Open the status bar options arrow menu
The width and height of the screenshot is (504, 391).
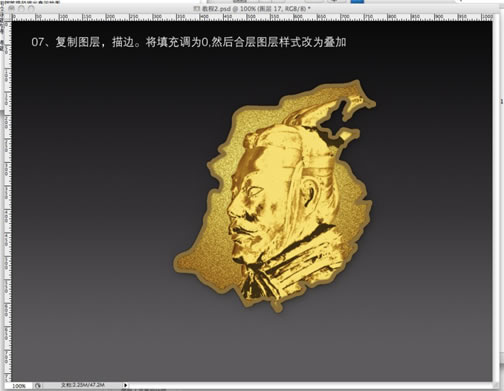(125, 385)
